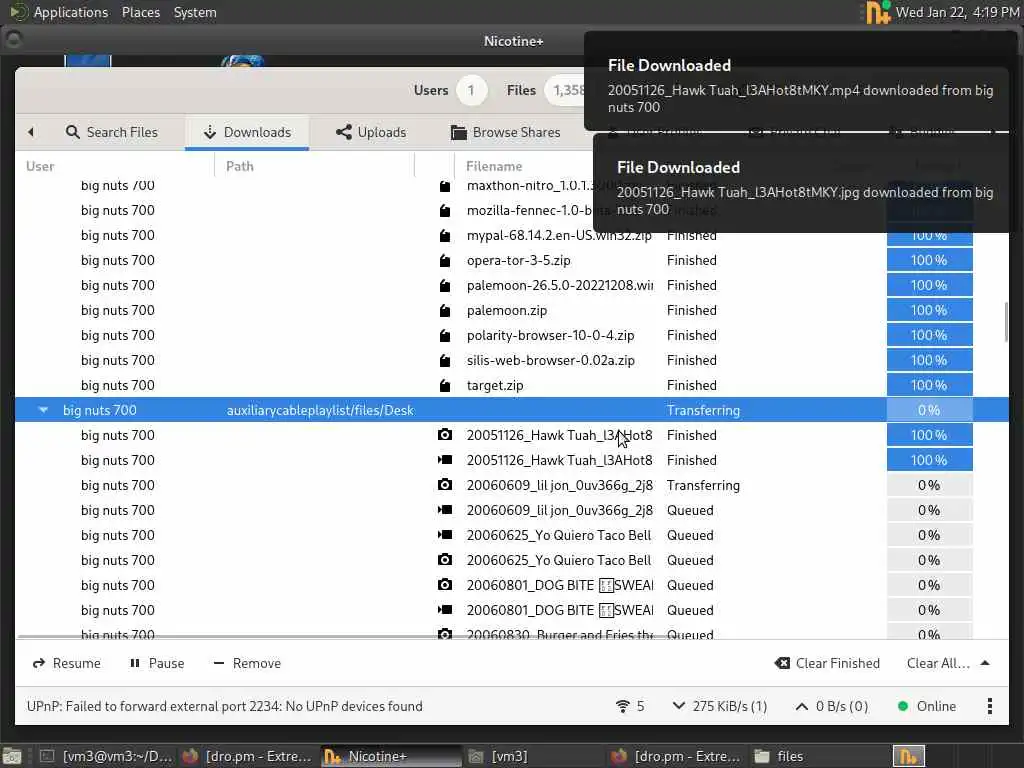Toggle the Online status indicator

tap(927, 706)
